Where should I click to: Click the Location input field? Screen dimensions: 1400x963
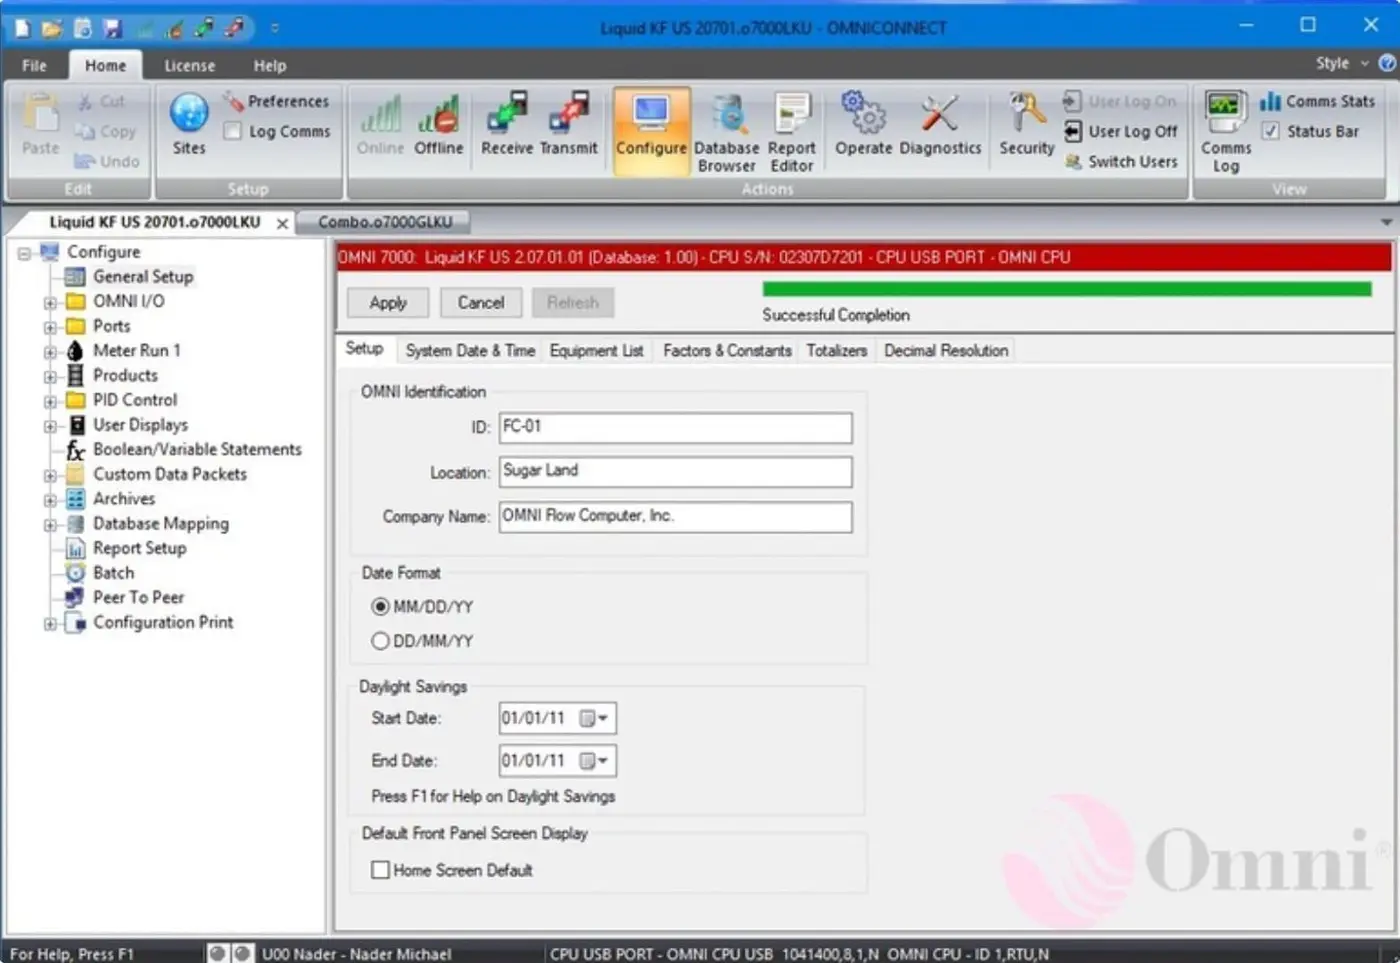(676, 472)
